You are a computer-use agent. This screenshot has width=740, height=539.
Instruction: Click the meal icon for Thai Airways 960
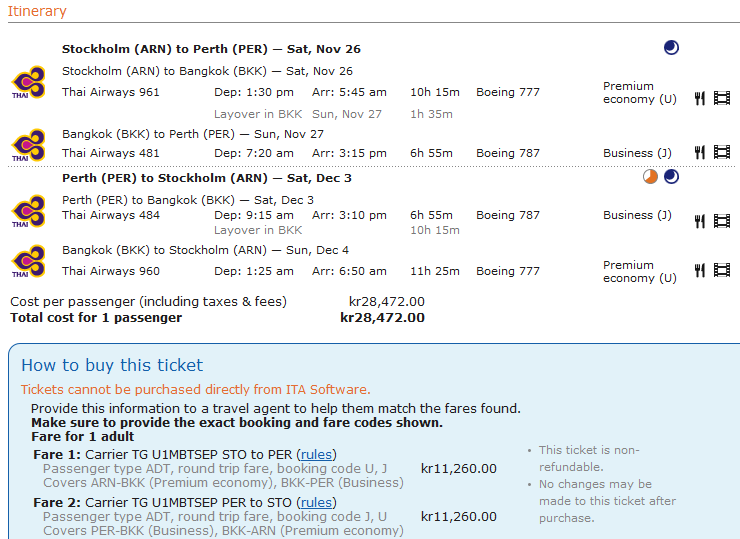point(700,270)
